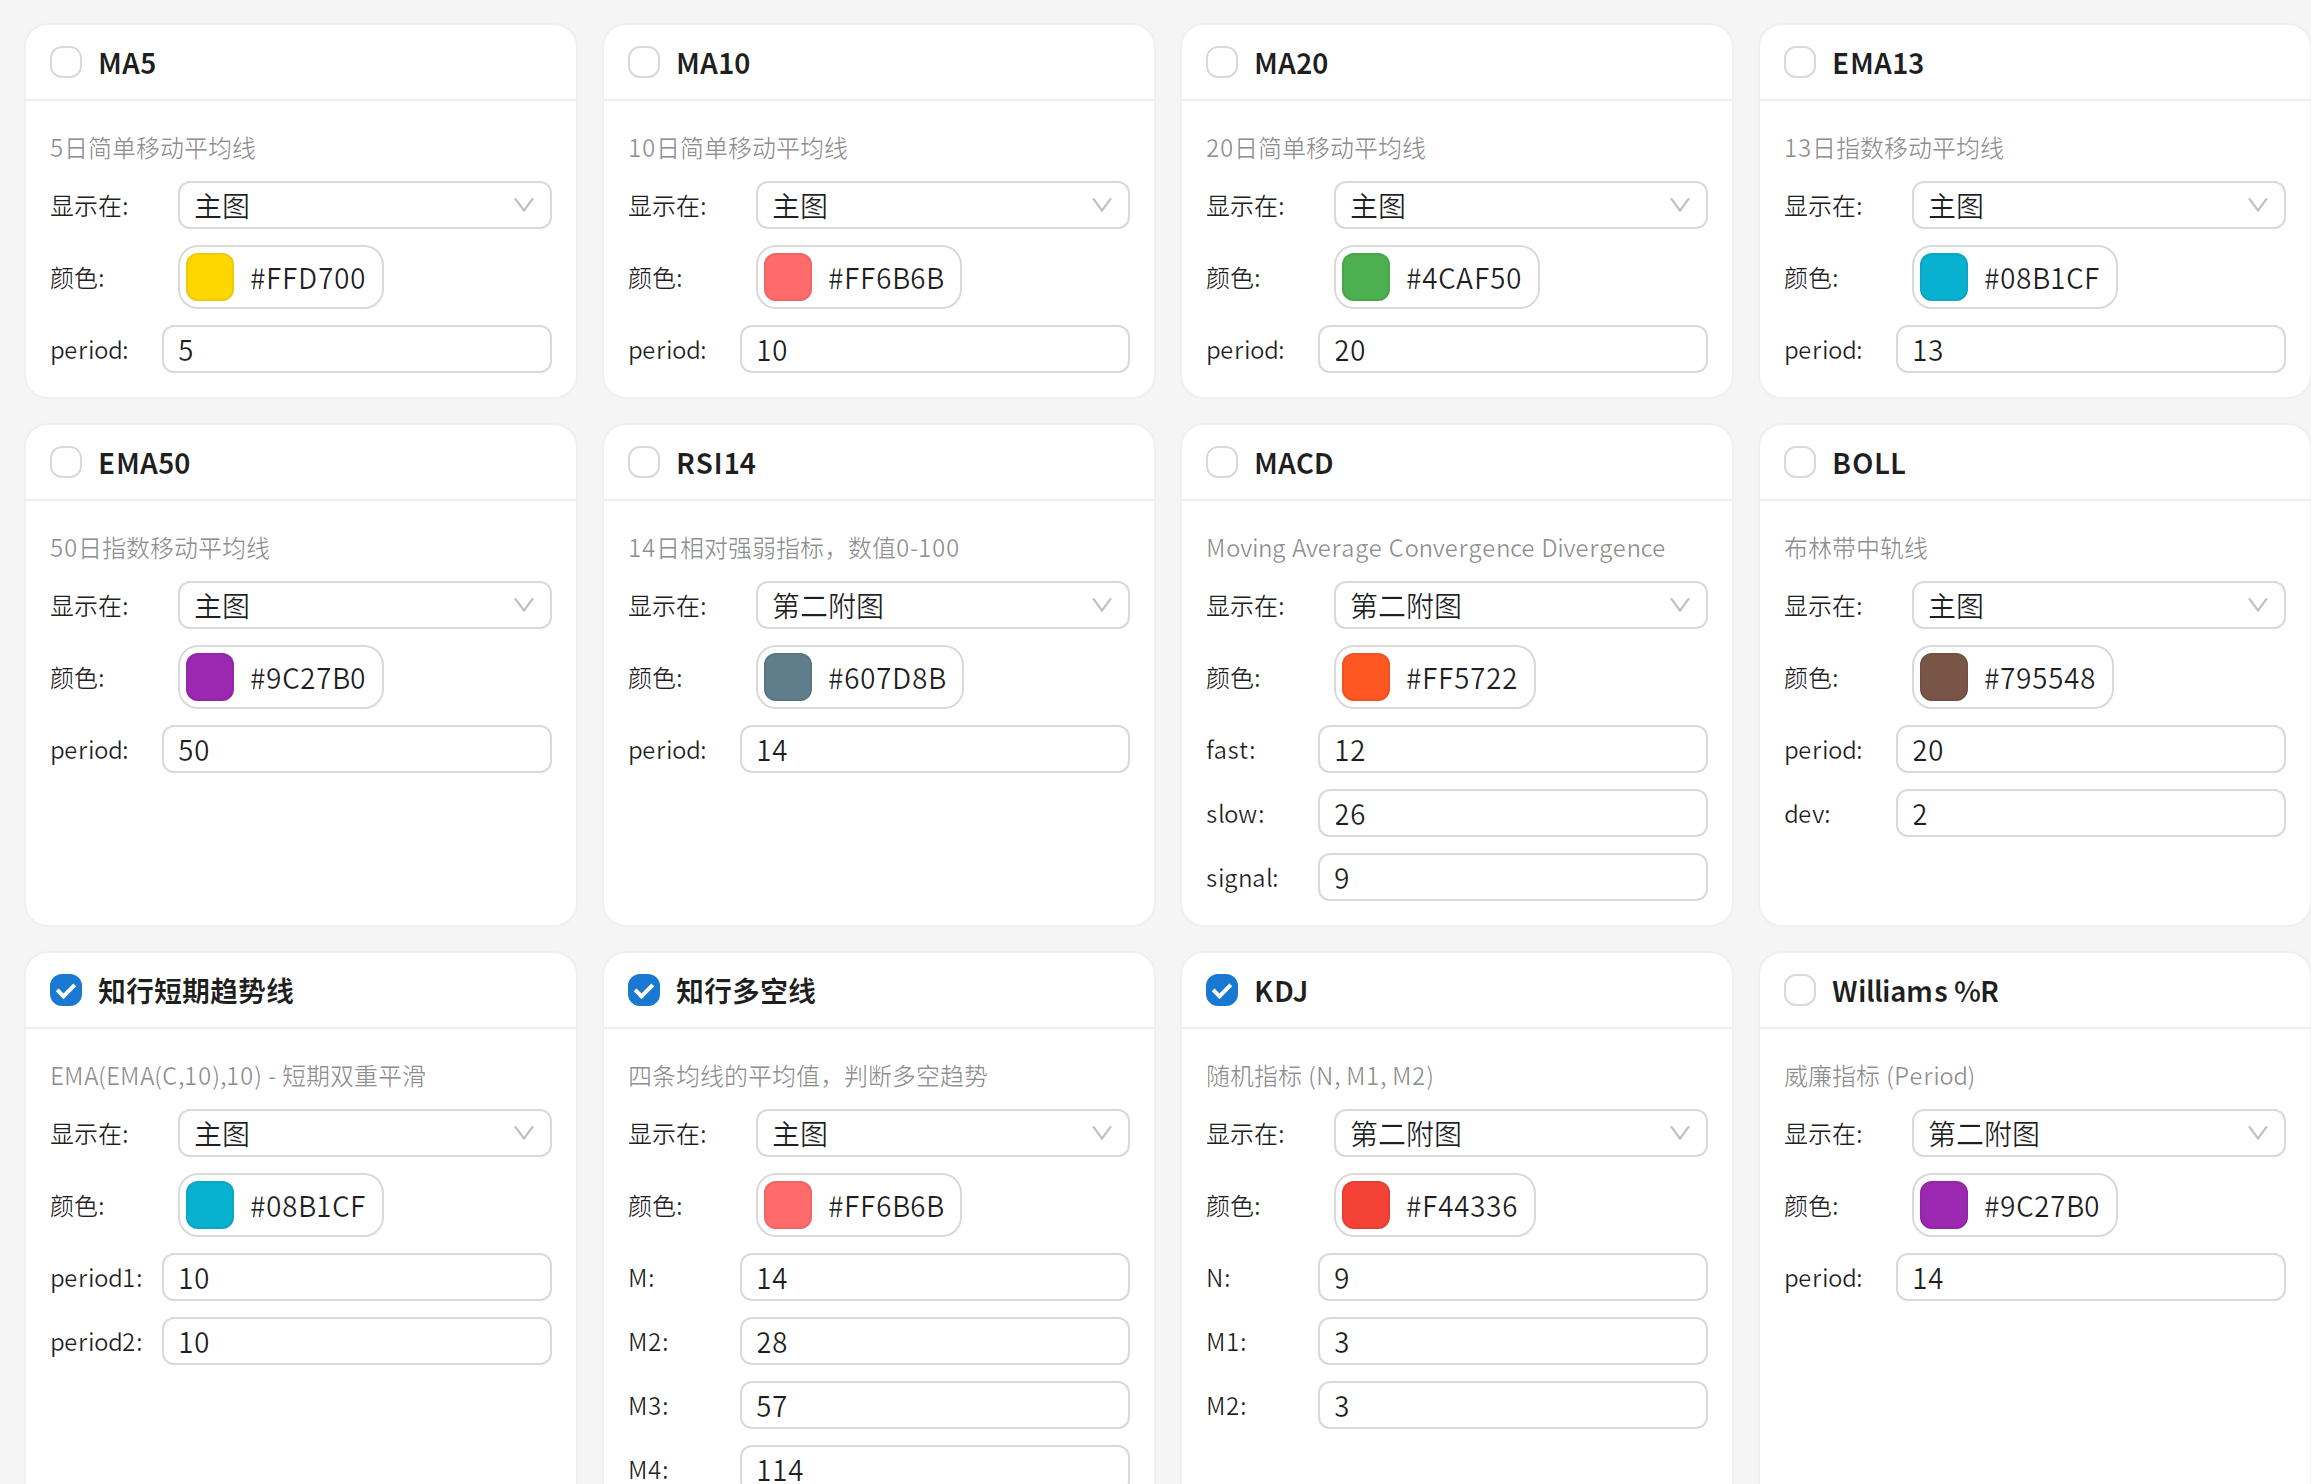Screen dimensions: 2311x1484
Task: Click the BOLL brown color swatch
Action: tap(1943, 678)
